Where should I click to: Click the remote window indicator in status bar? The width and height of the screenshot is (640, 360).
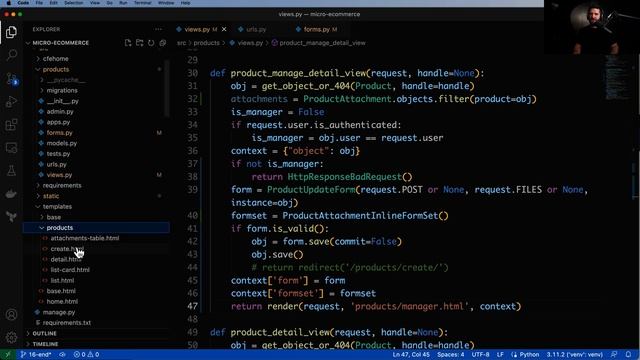tap(8, 354)
